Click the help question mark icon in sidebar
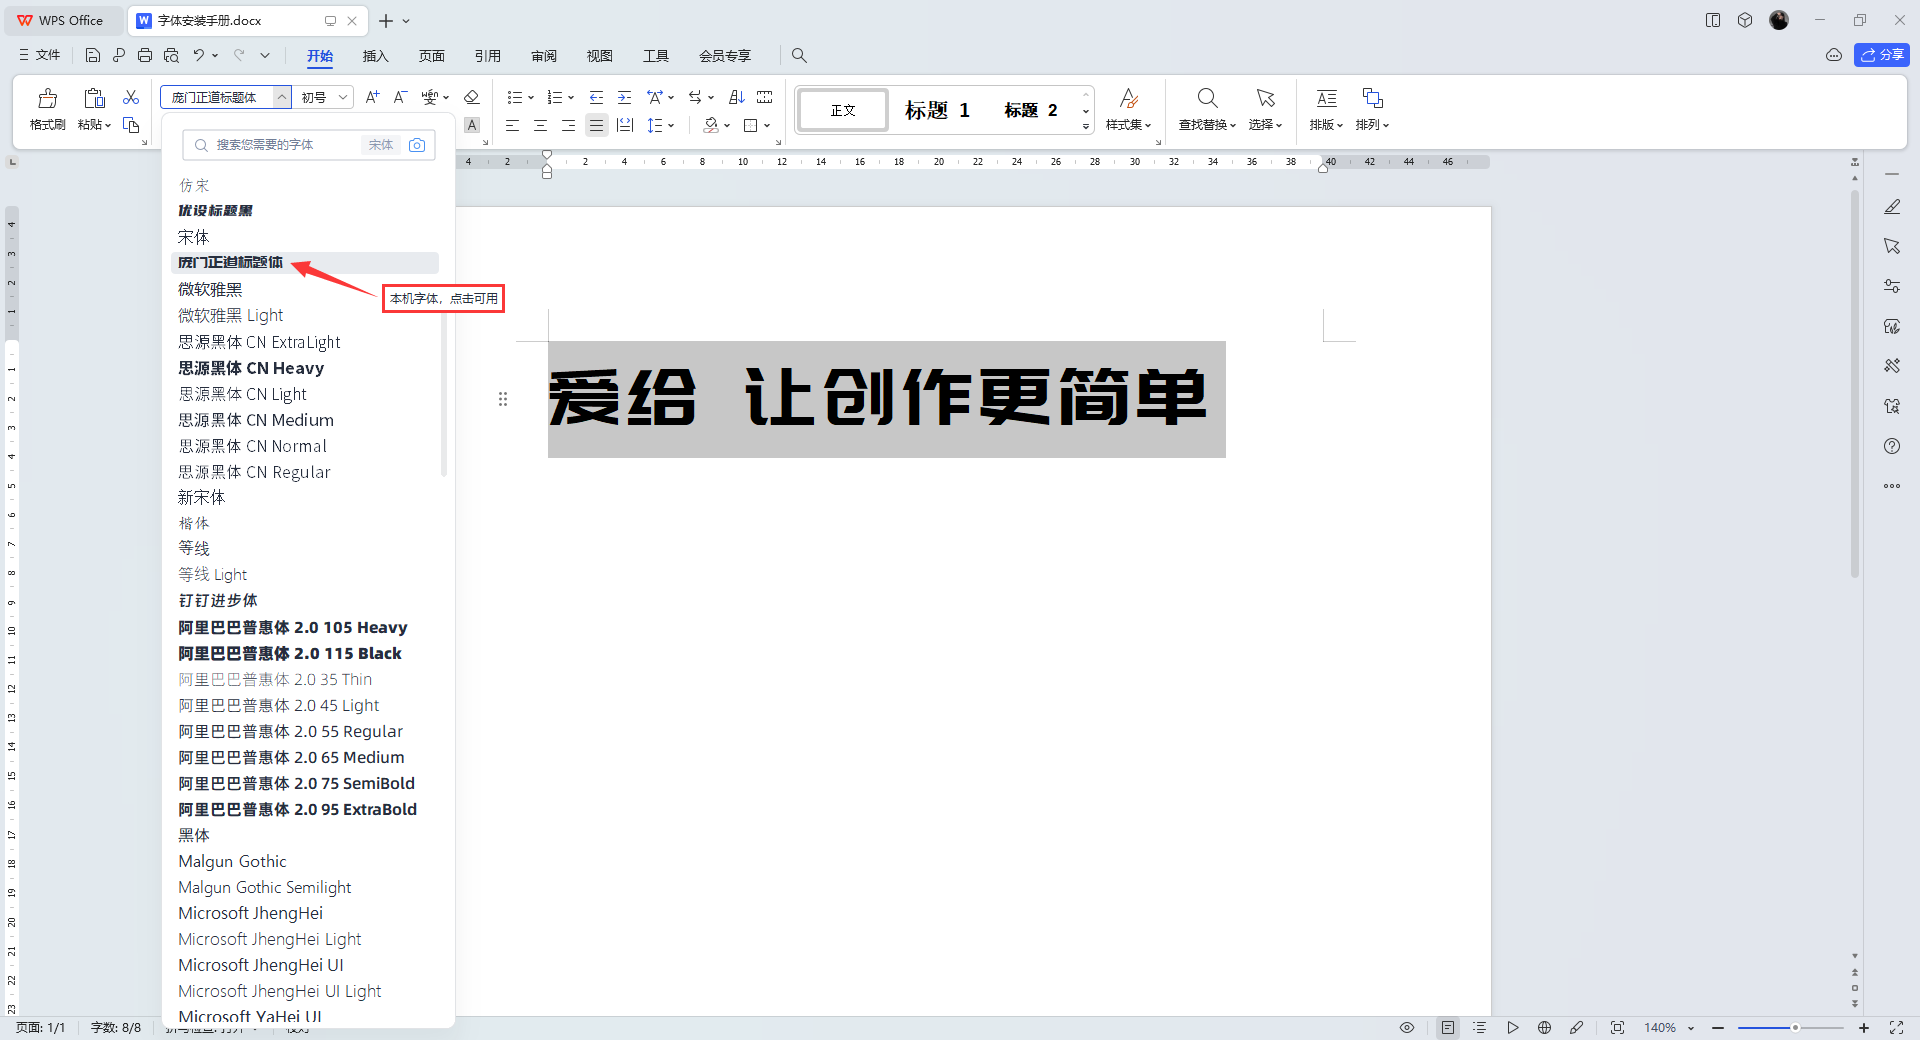The image size is (1920, 1040). 1892,446
